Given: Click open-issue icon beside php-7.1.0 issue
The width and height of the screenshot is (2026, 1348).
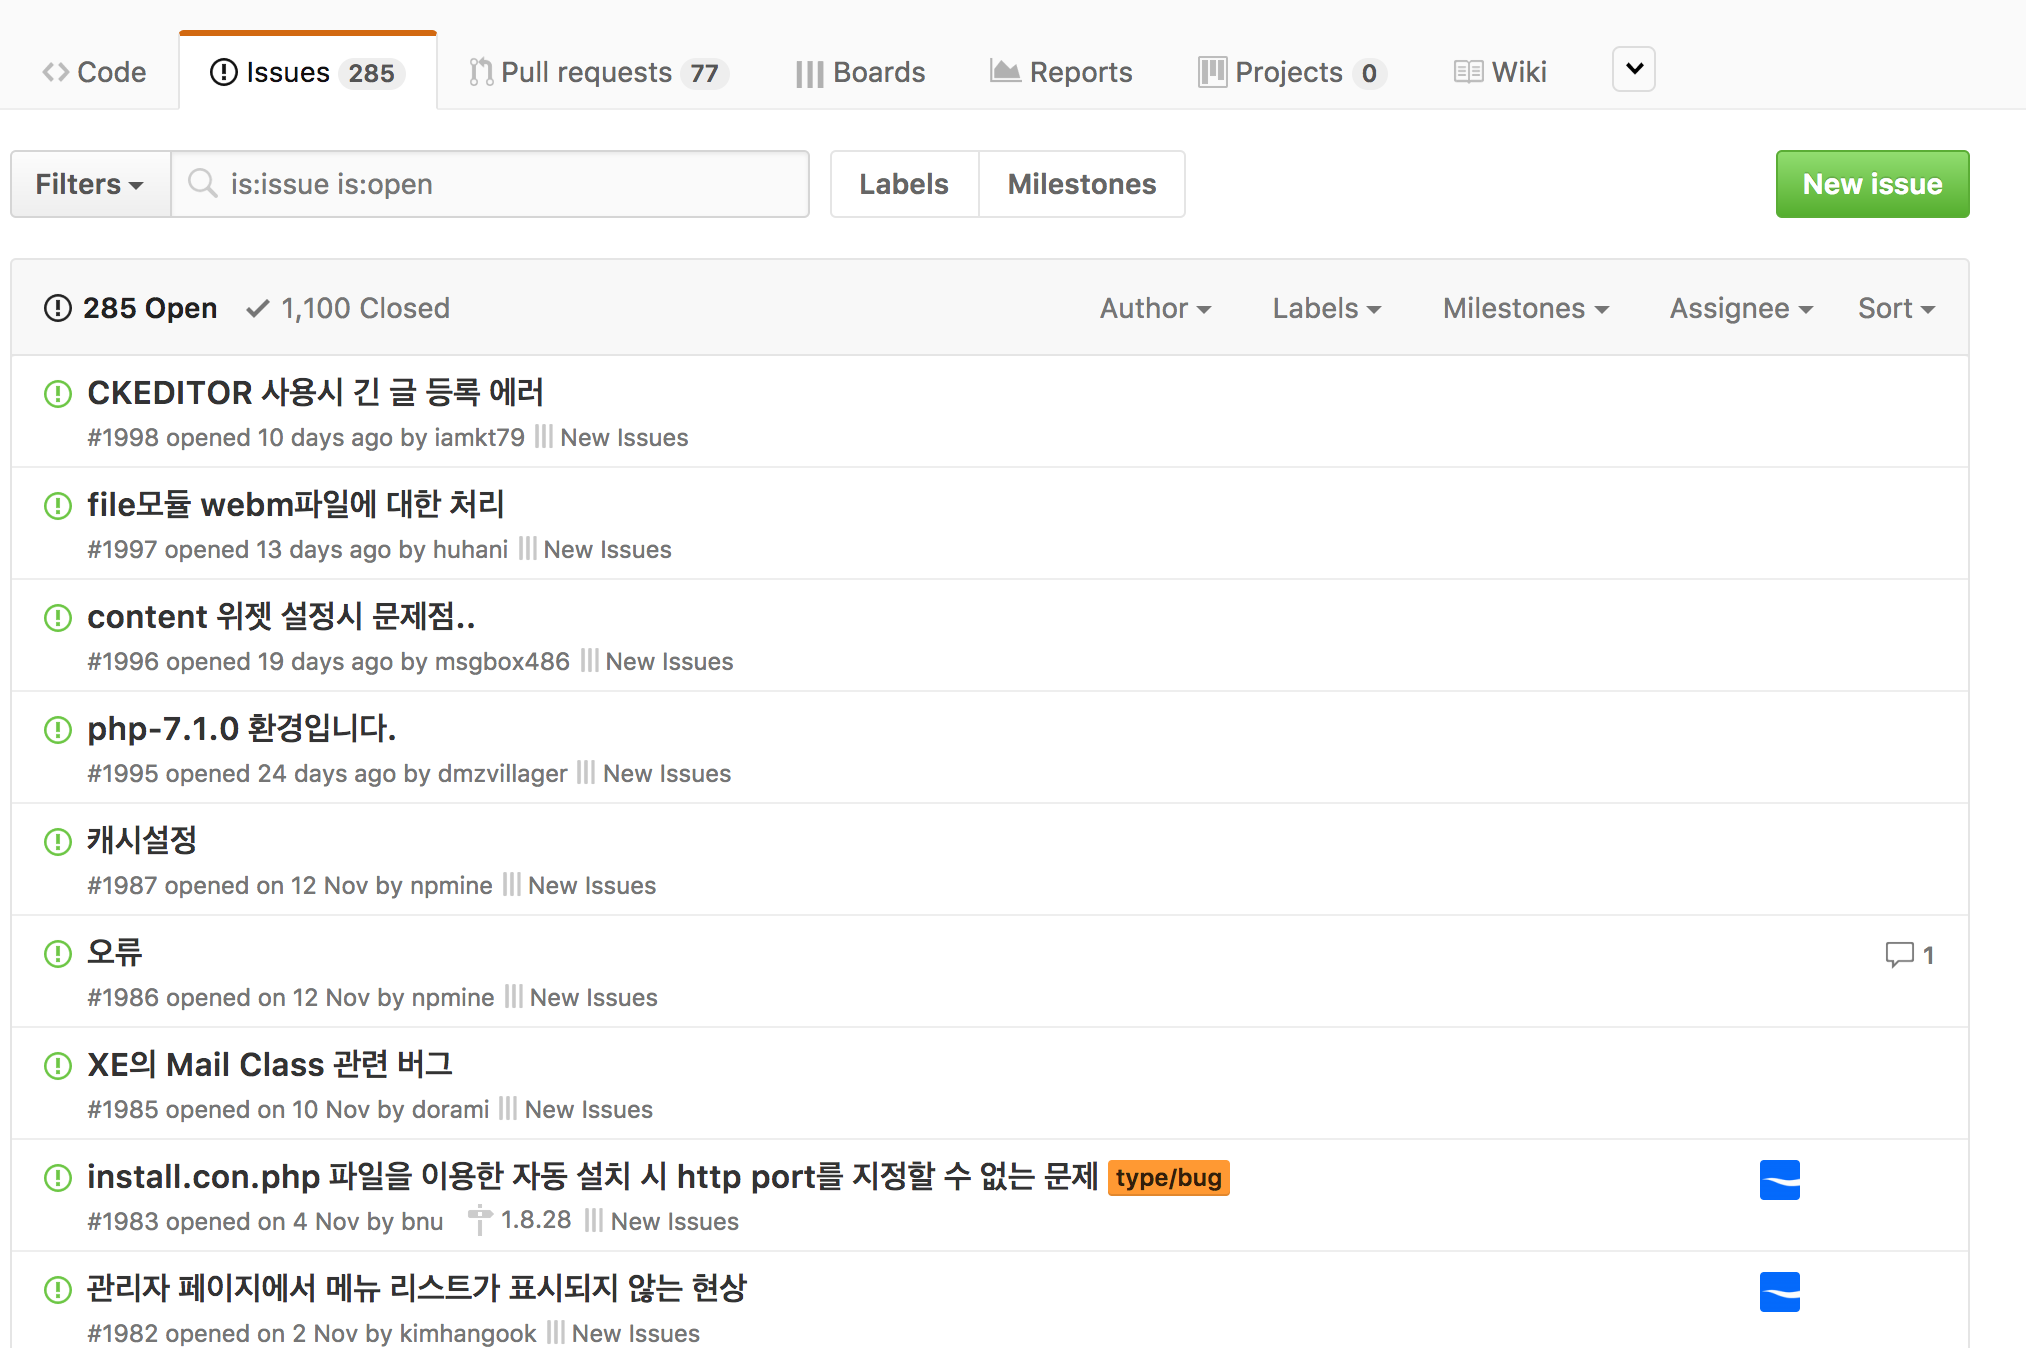Looking at the screenshot, I should (58, 730).
